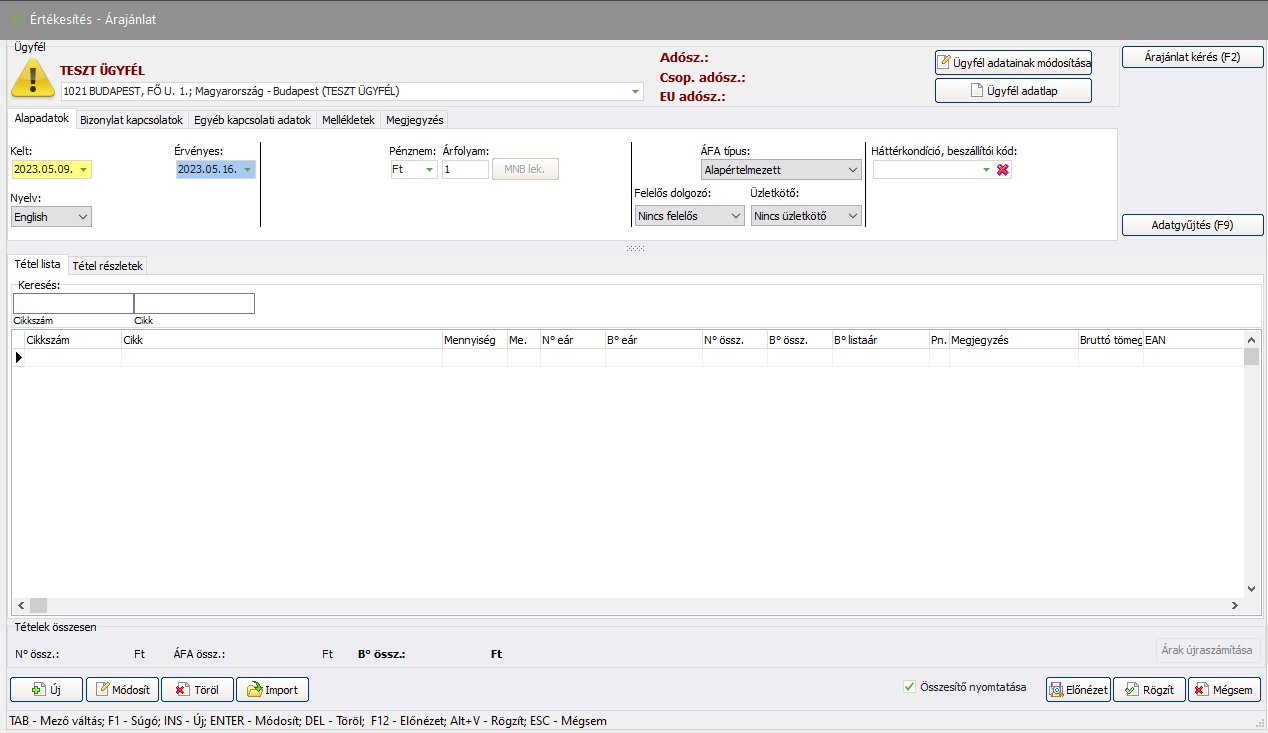Viewport: 1268px width, 733px height.
Task: Click the Új button with green plus icon
Action: [x=46, y=690]
